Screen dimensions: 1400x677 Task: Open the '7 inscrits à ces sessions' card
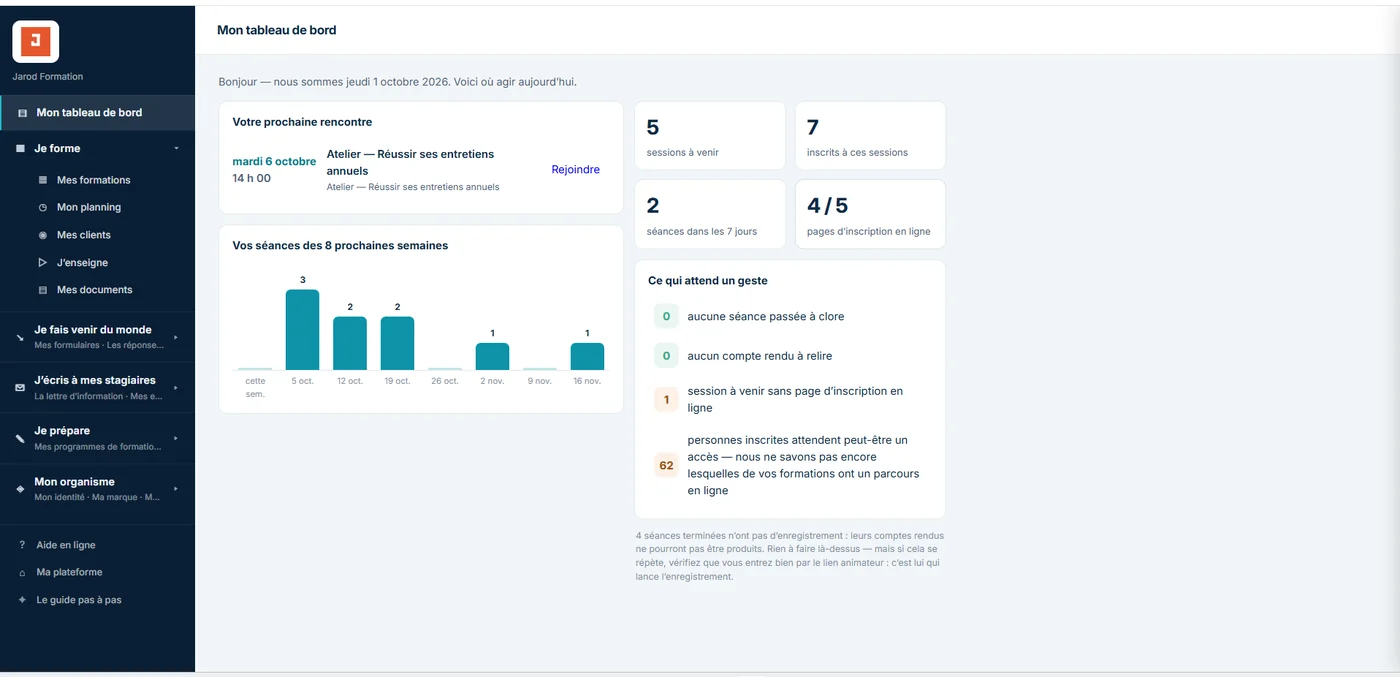click(870, 136)
